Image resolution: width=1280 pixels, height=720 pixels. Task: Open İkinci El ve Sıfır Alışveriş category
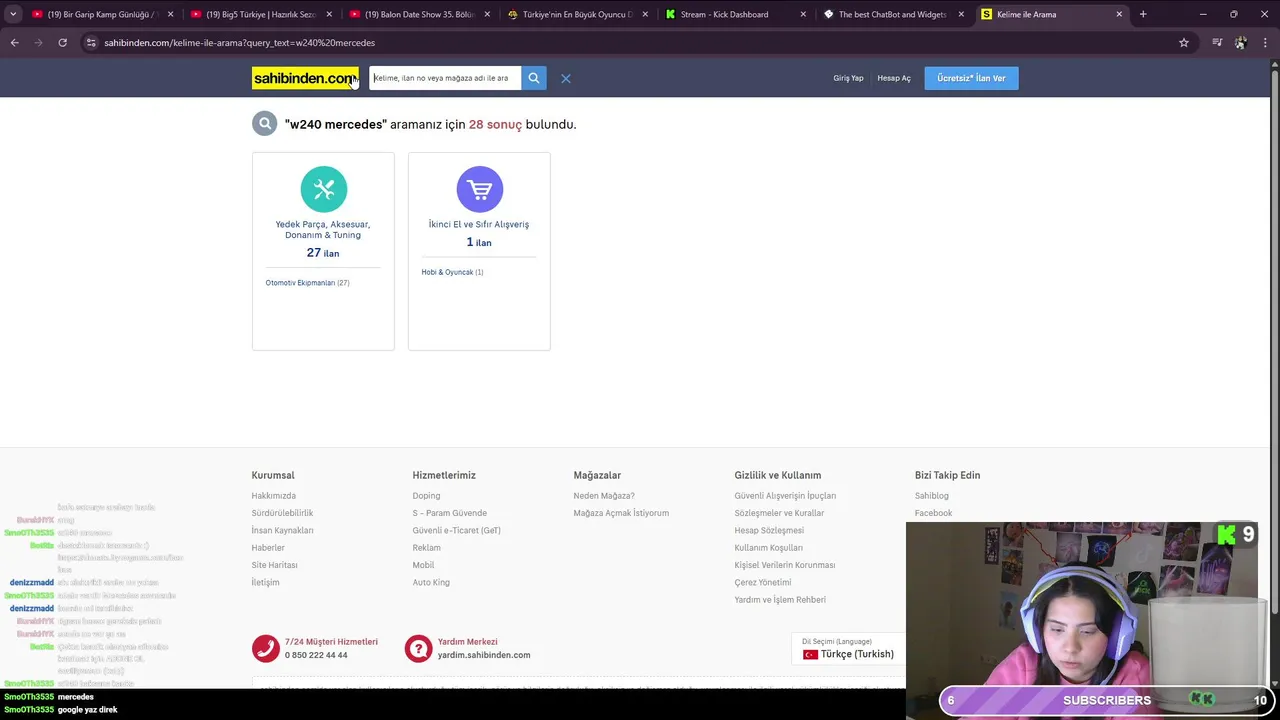(479, 224)
